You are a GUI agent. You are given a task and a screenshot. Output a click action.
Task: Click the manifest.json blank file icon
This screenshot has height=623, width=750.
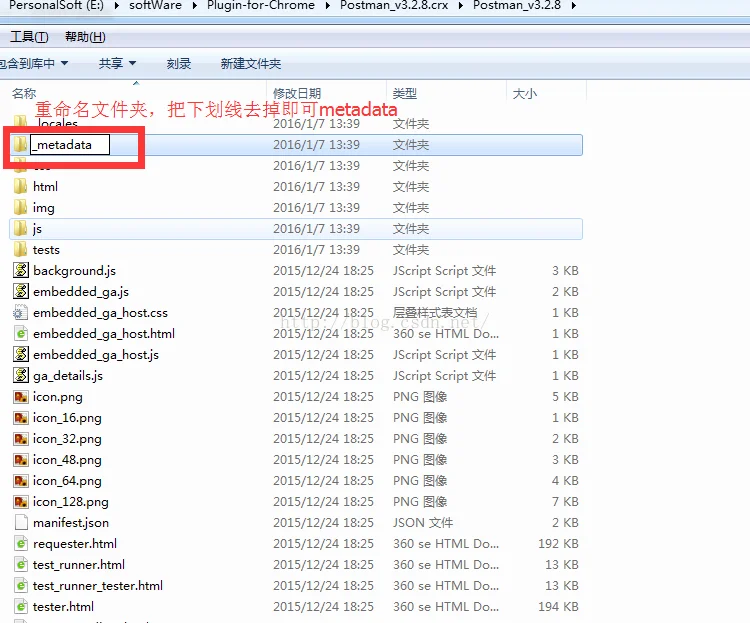tap(21, 523)
